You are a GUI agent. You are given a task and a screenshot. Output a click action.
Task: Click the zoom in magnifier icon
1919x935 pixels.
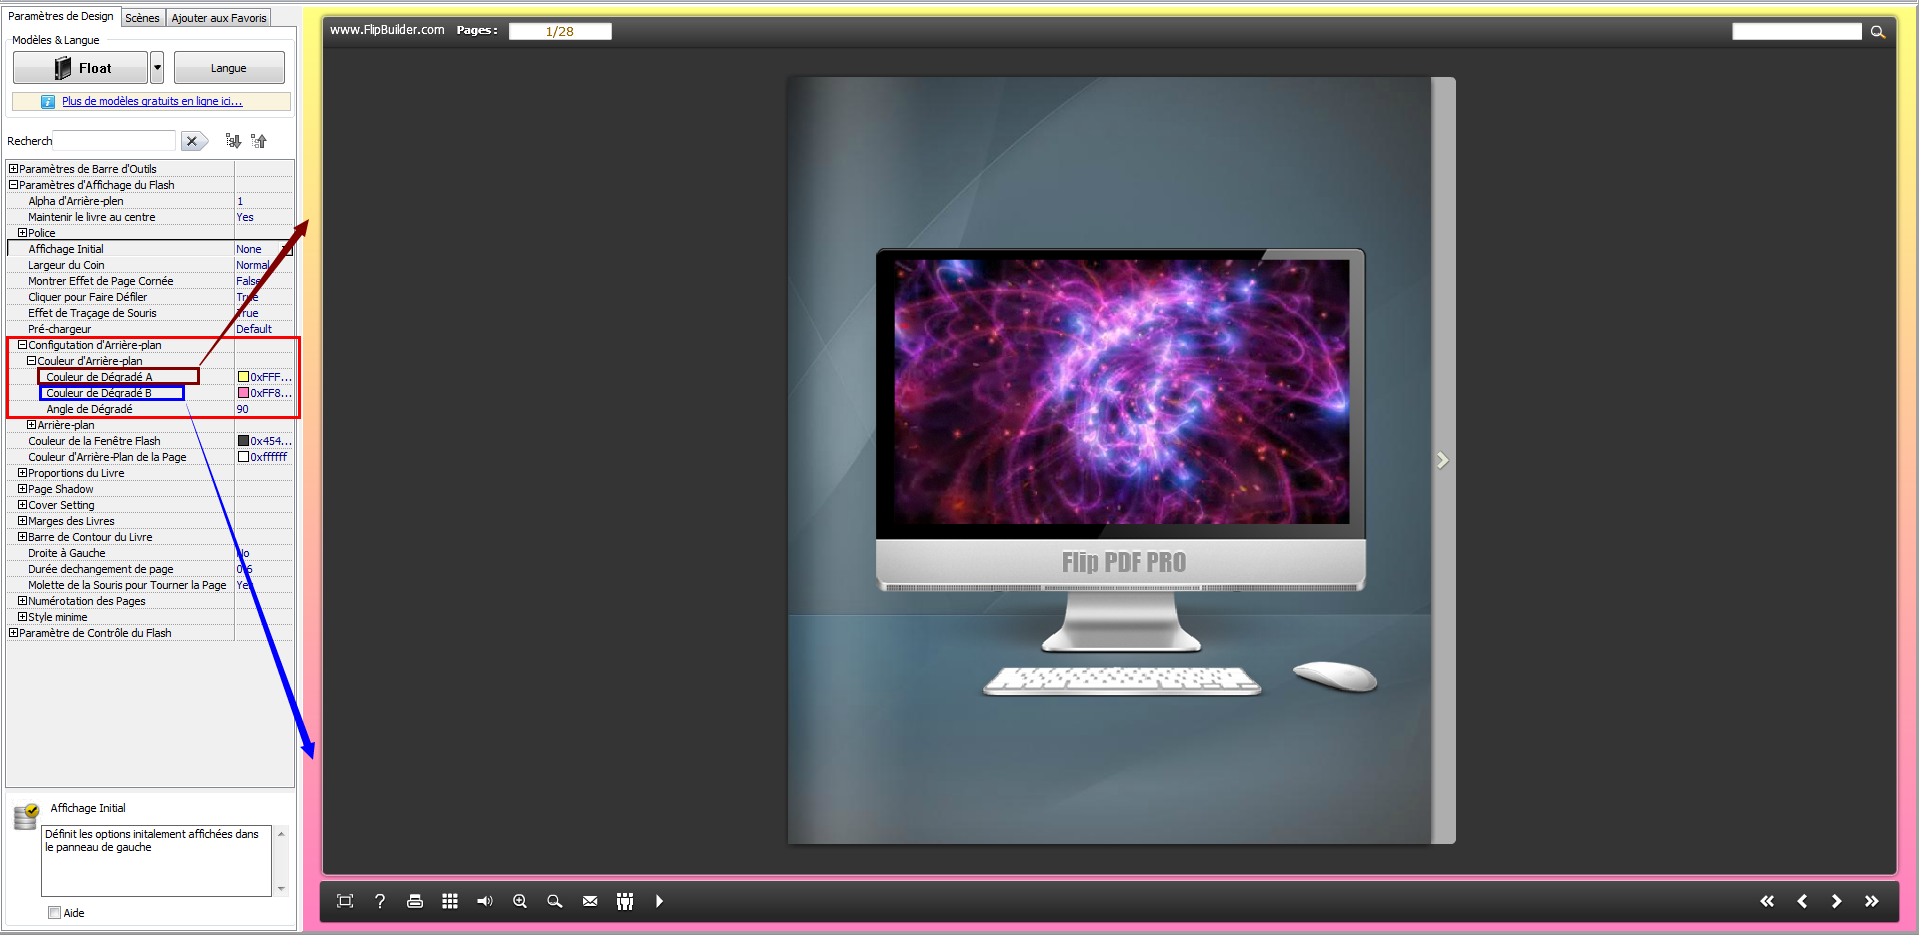[520, 901]
